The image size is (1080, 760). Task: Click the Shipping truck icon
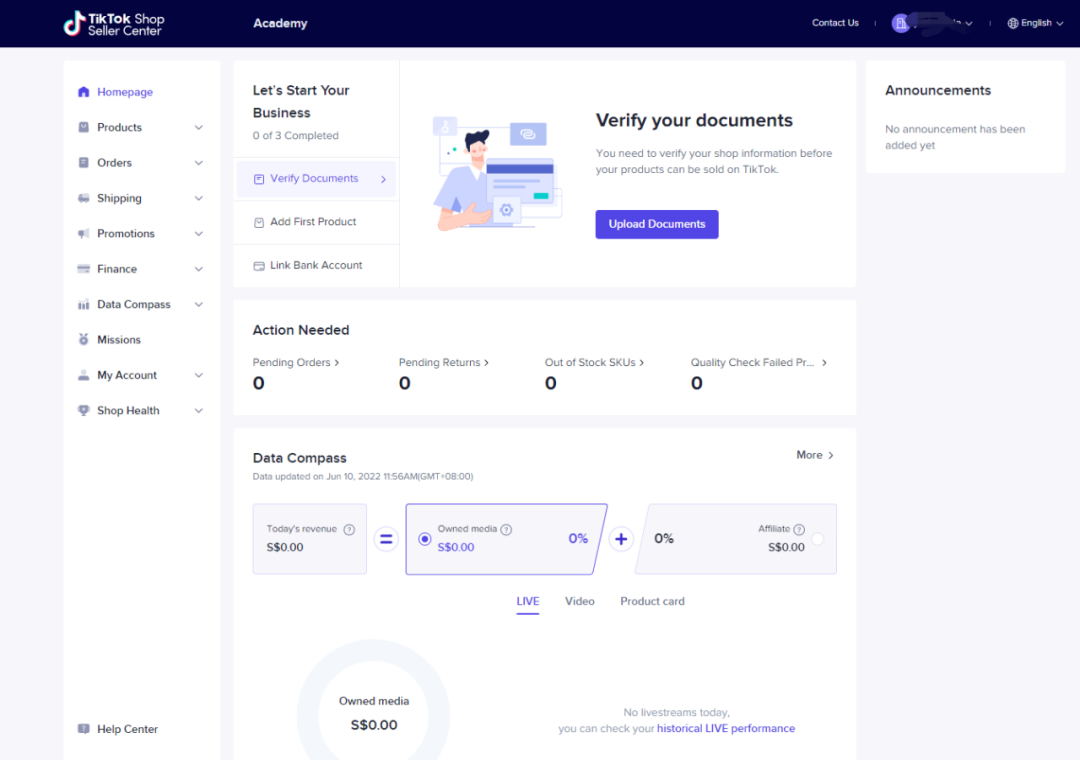coord(83,198)
